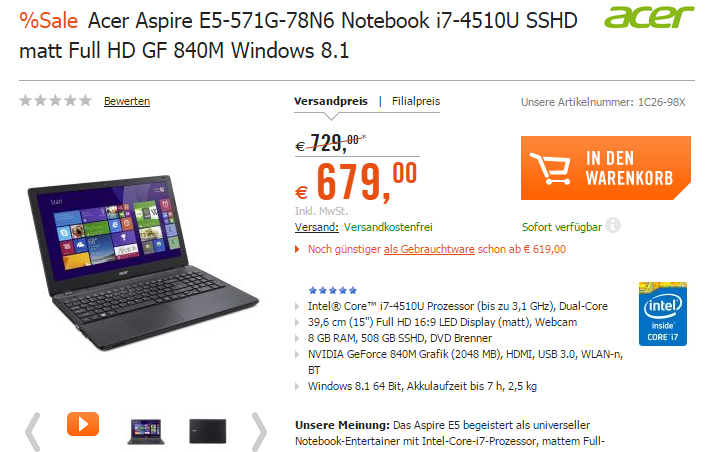This screenshot has height=452, width=713.
Task: Open the Bewerten rating link
Action: click(127, 101)
